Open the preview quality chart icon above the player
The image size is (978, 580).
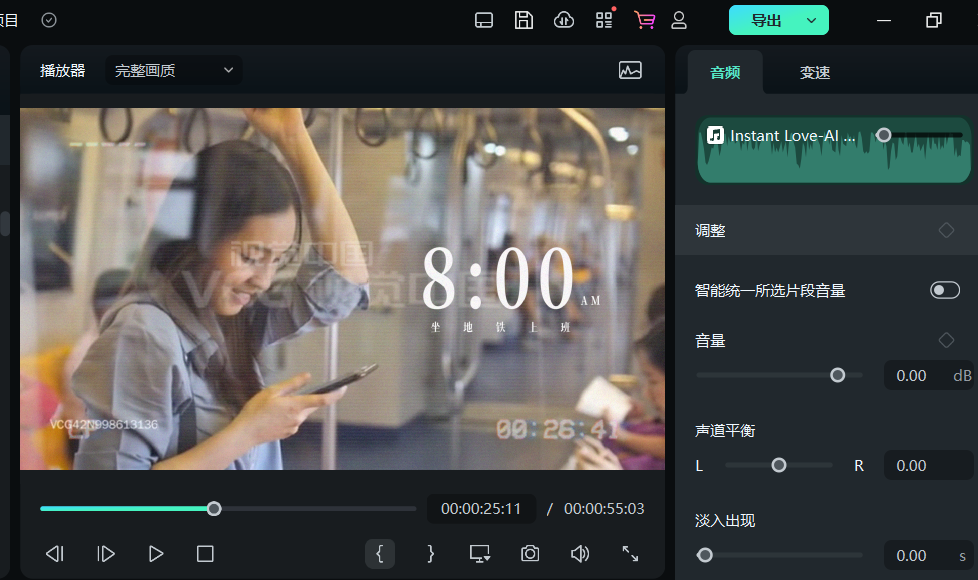(x=630, y=71)
